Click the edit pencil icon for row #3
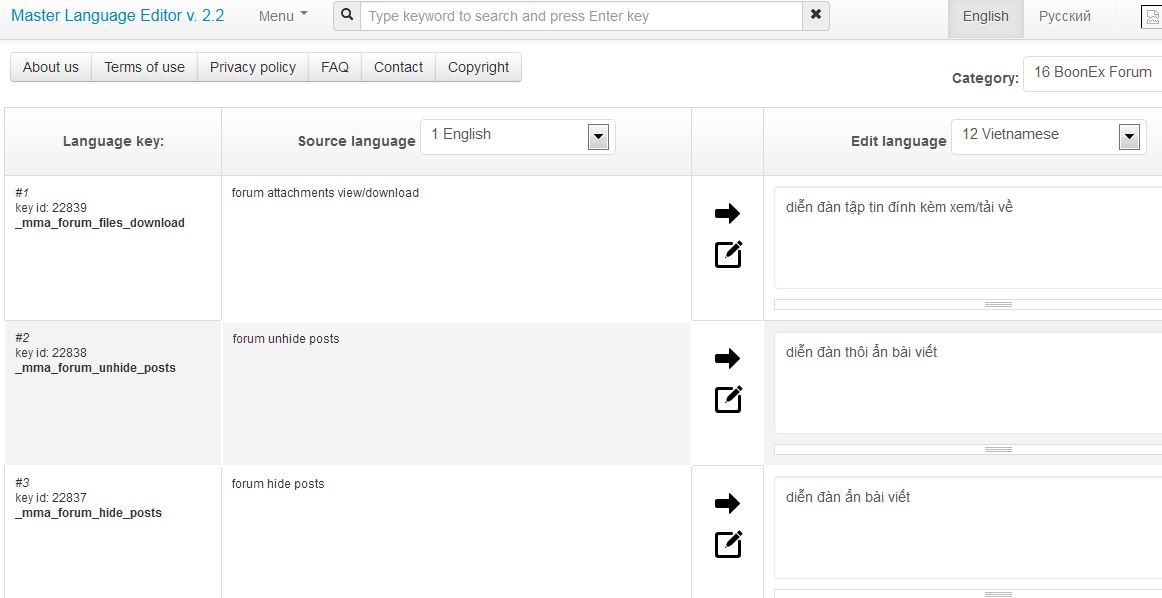Image resolution: width=1162 pixels, height=598 pixels. coord(728,545)
